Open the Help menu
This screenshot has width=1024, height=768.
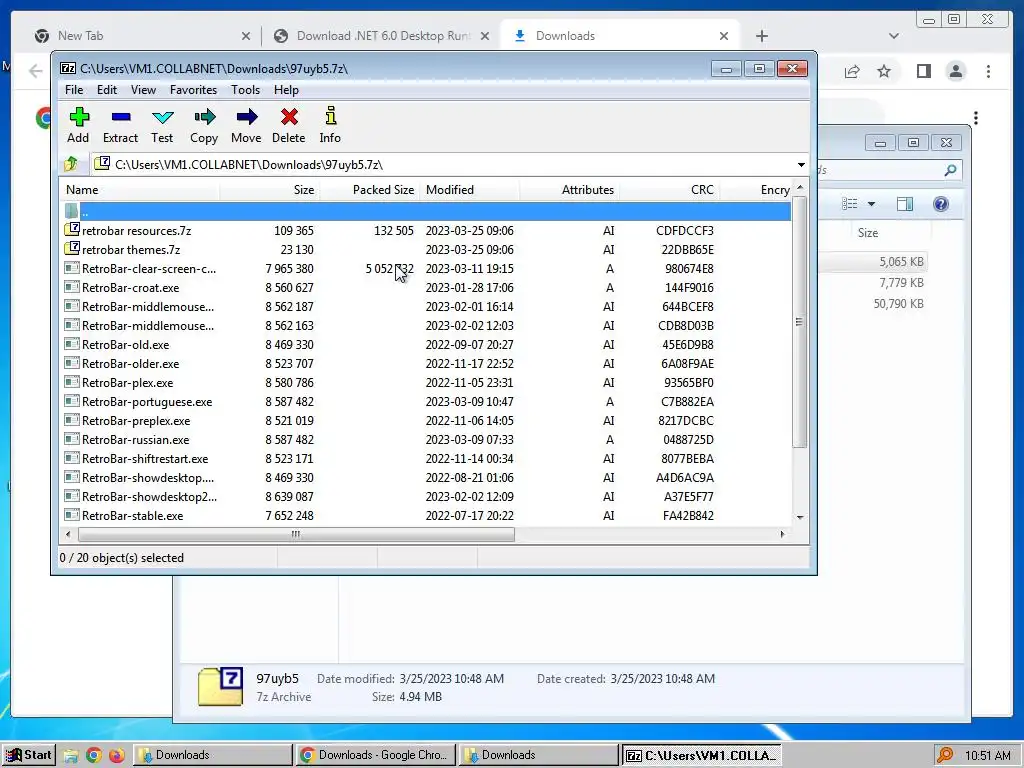[286, 90]
